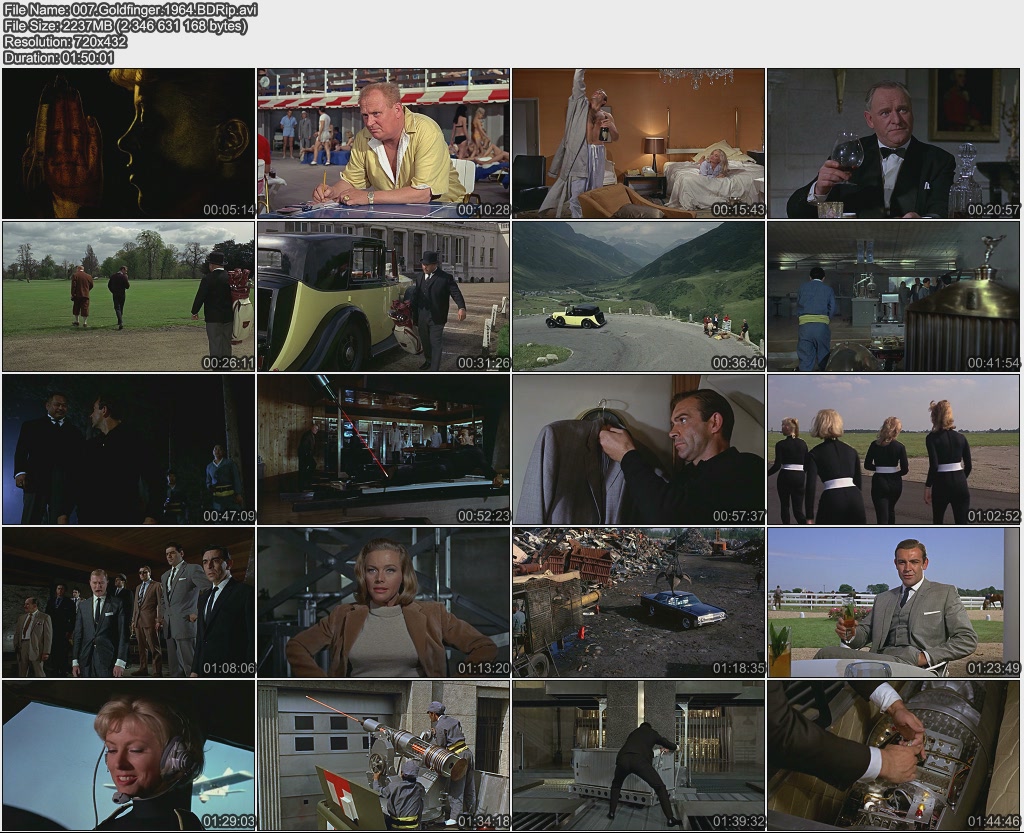Select the man holding grey jacket thumbnail
1024x833 pixels.
pos(639,449)
